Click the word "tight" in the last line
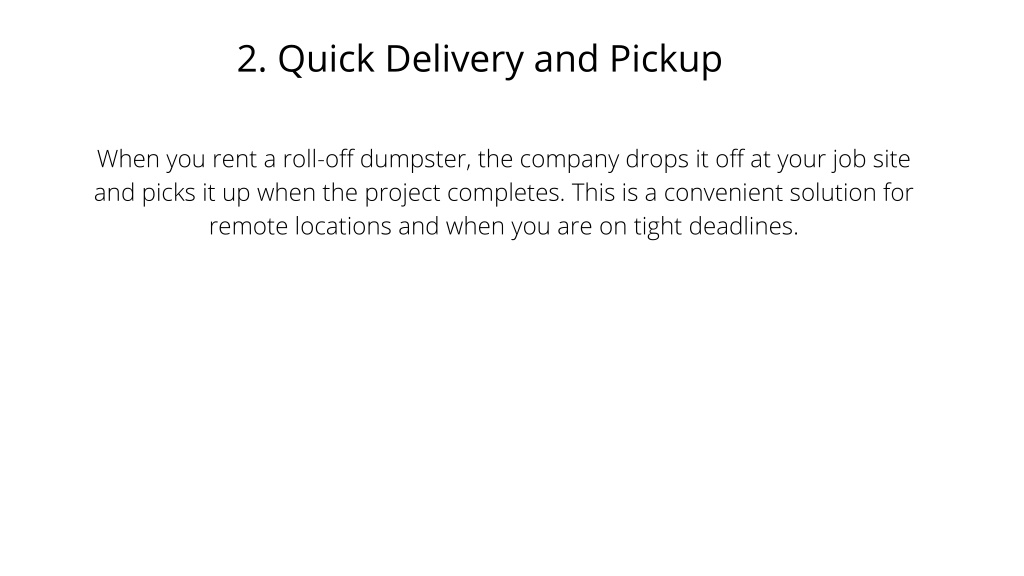The width and height of the screenshot is (1024, 576). coord(658,227)
